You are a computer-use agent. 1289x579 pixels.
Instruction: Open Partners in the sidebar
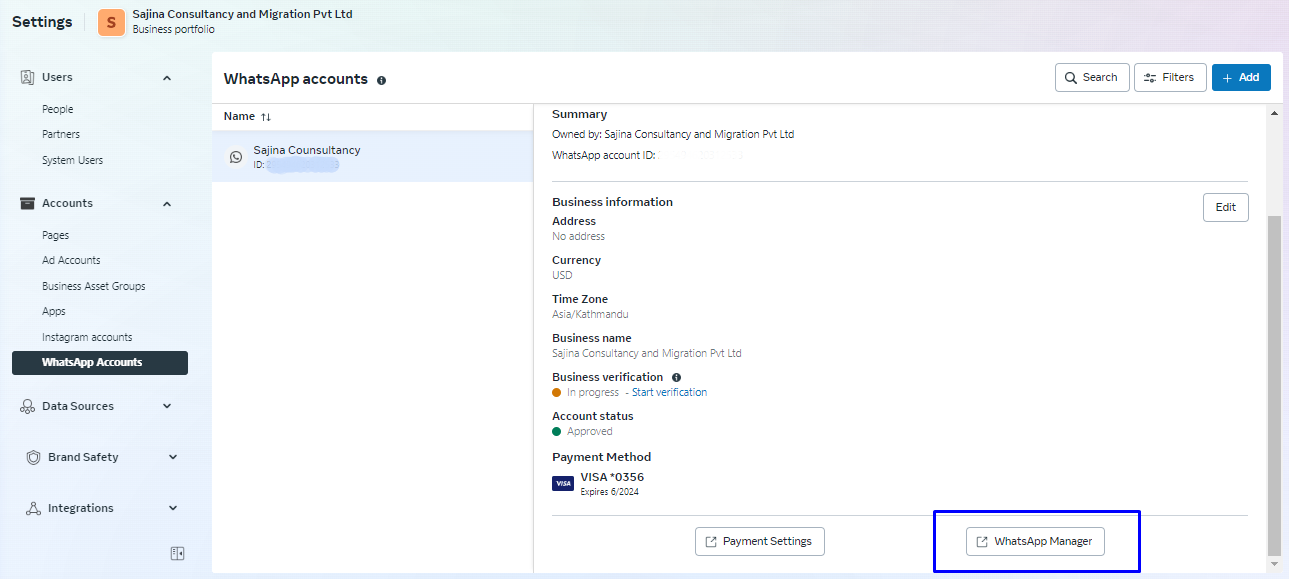click(x=61, y=134)
